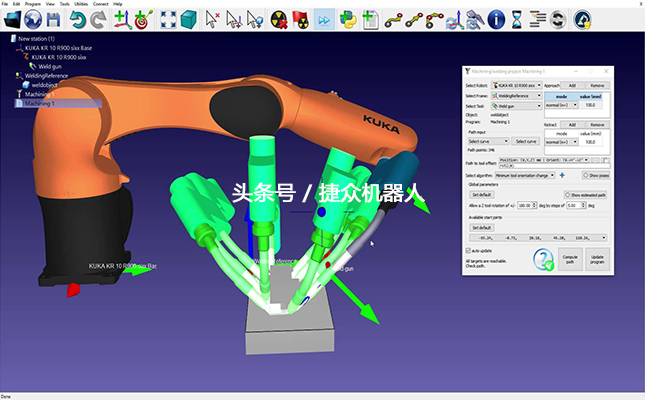Open the Utilities menu
Image resolution: width=645 pixels, height=400 pixels.
coord(77,4)
